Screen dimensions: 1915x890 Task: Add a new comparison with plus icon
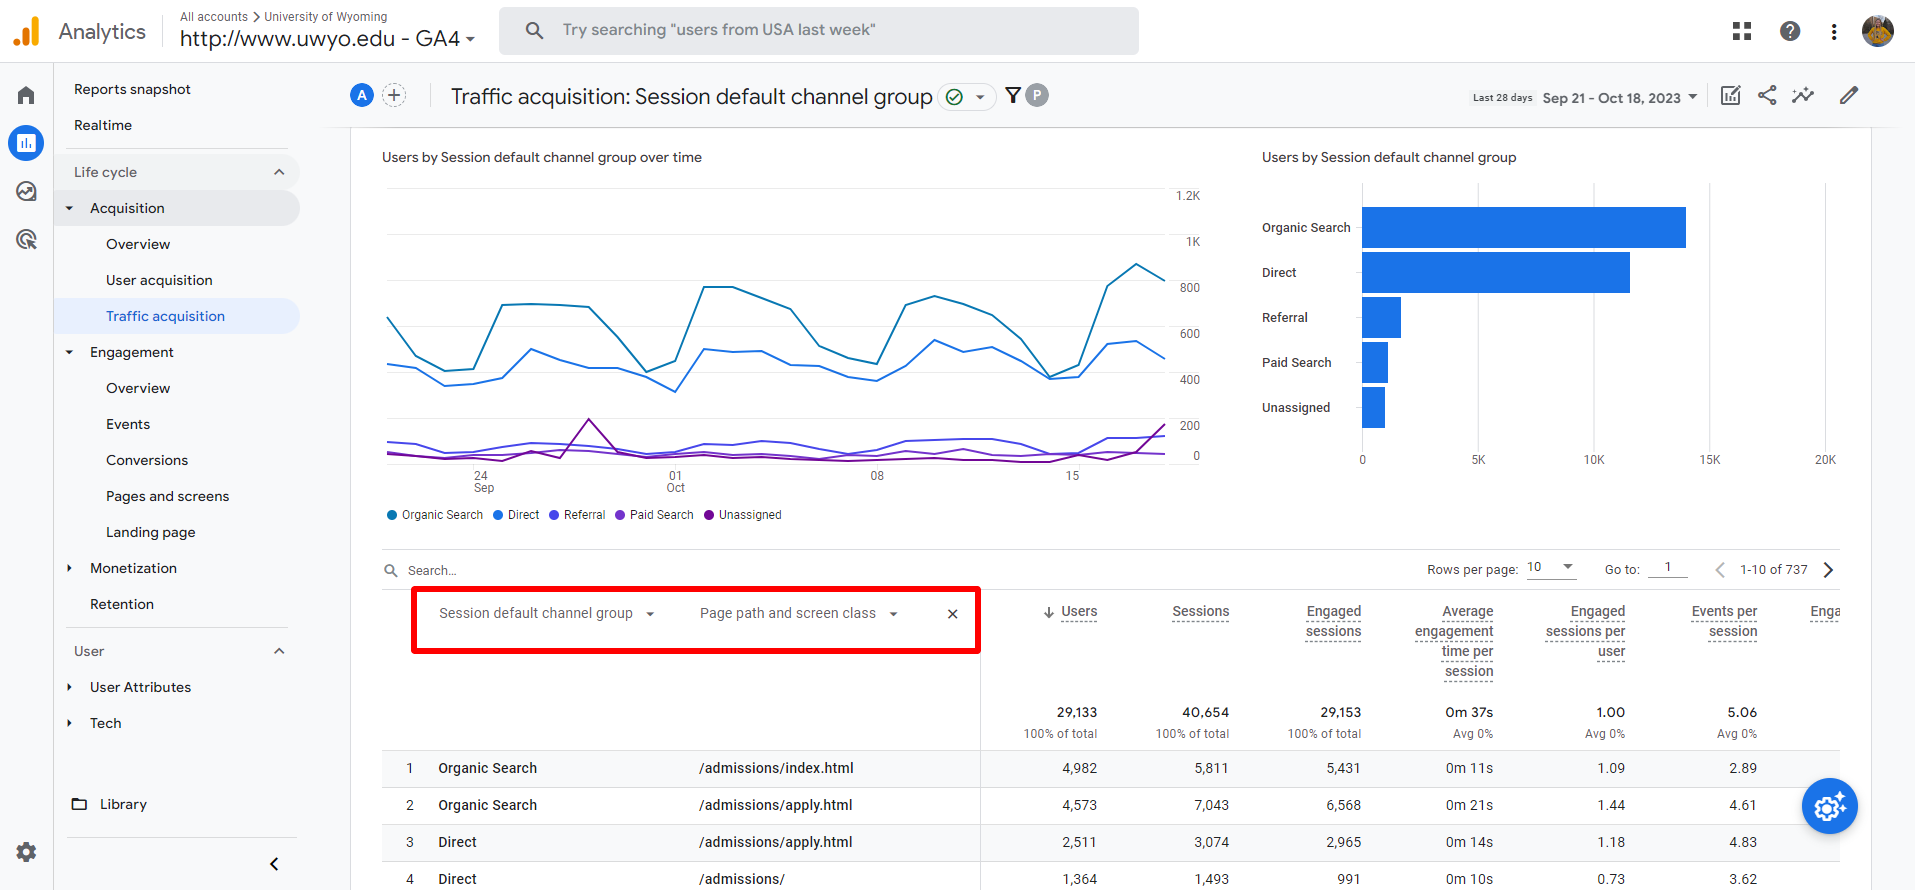(x=394, y=95)
